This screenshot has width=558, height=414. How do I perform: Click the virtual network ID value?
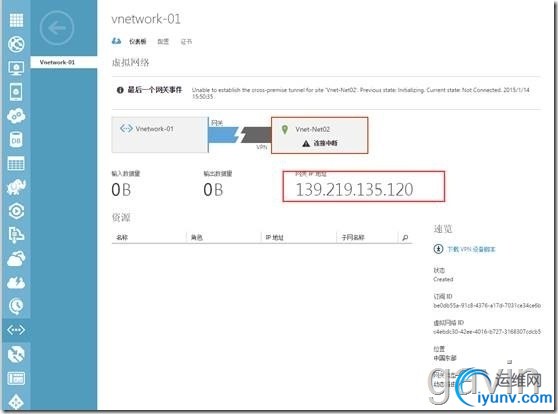coord(487,332)
